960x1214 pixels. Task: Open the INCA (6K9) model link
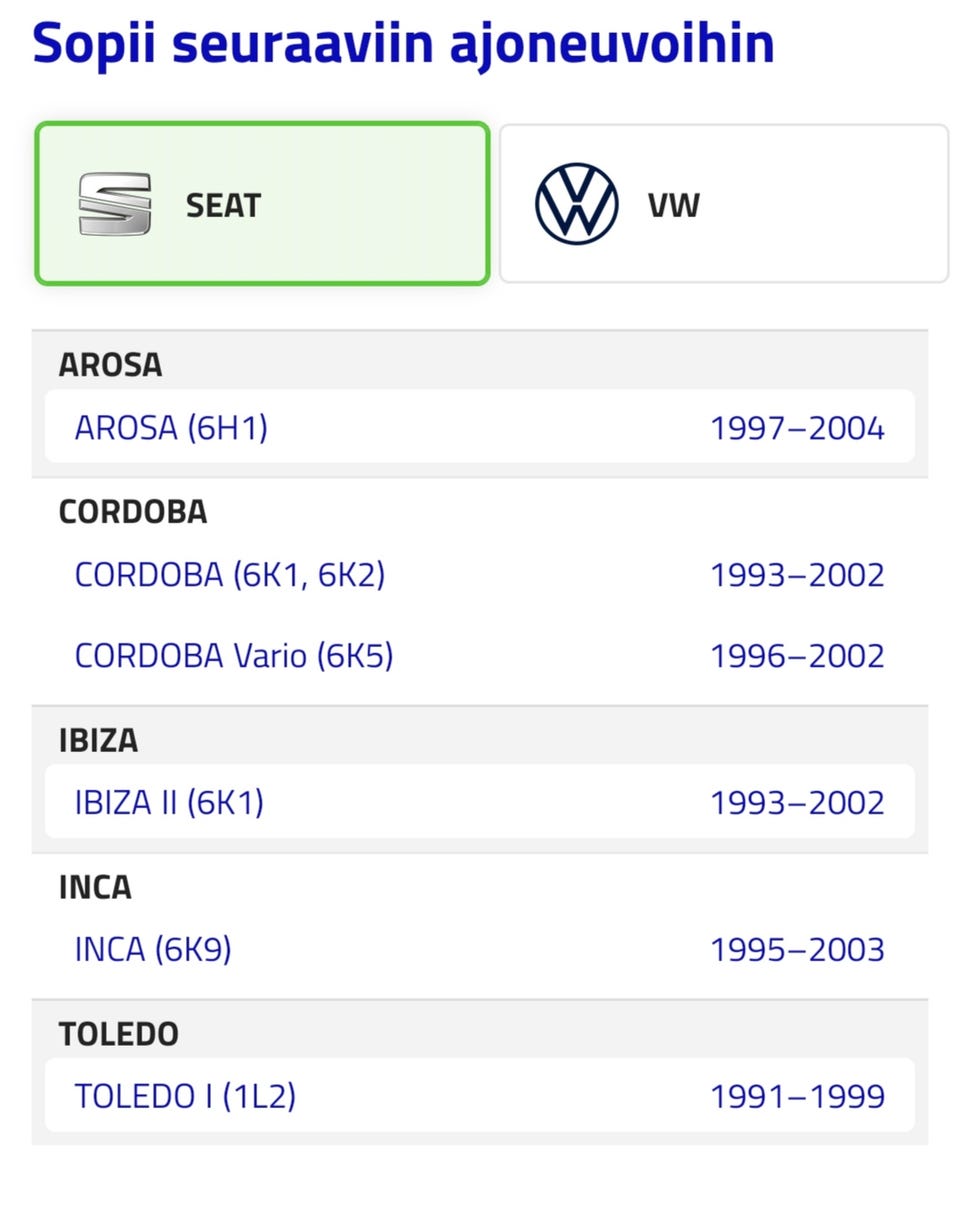coord(153,949)
